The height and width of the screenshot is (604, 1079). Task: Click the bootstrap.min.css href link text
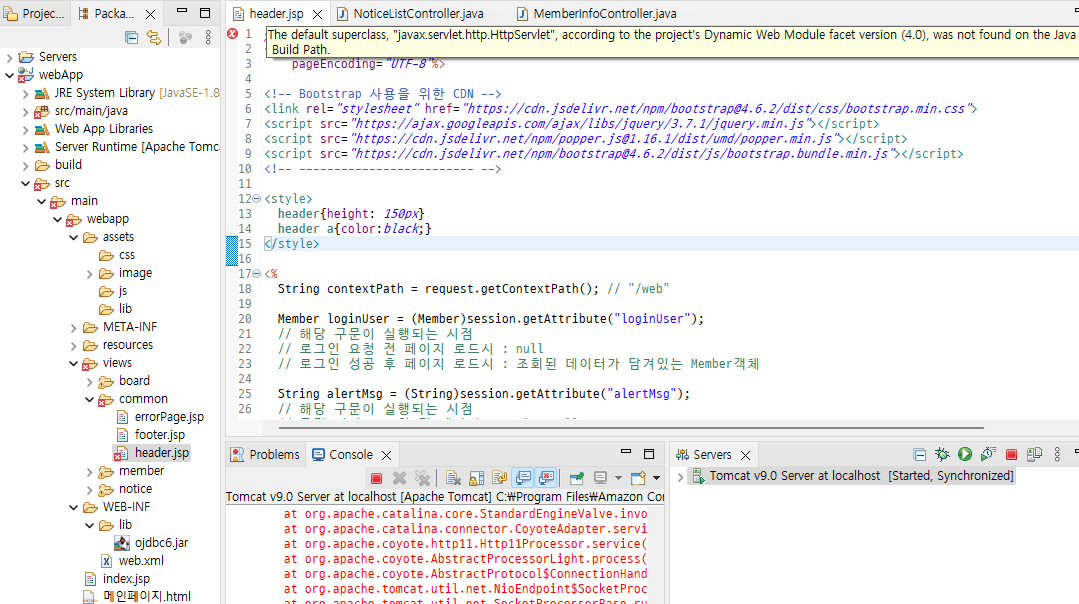pos(717,109)
